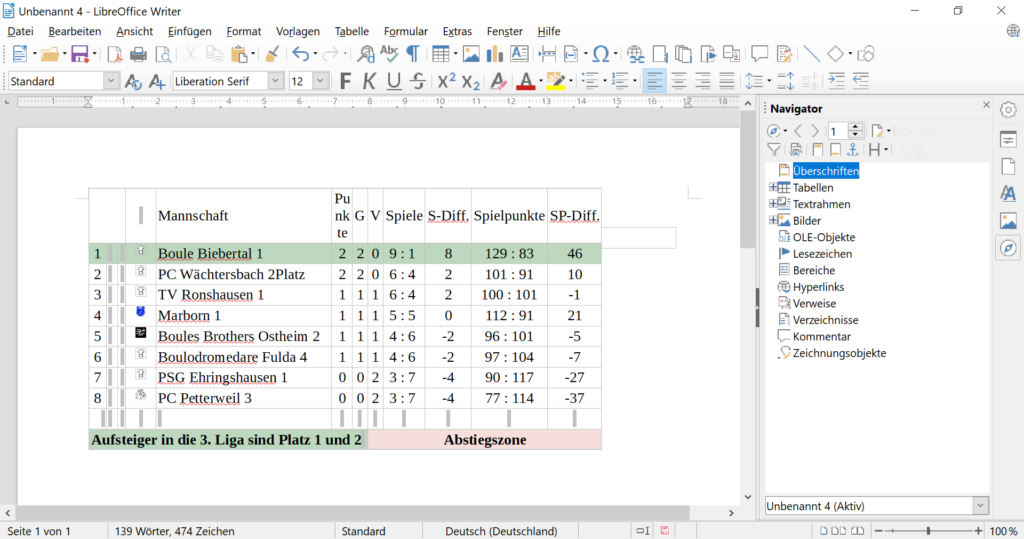
Task: Open the Hilfe menu
Action: coord(549,31)
